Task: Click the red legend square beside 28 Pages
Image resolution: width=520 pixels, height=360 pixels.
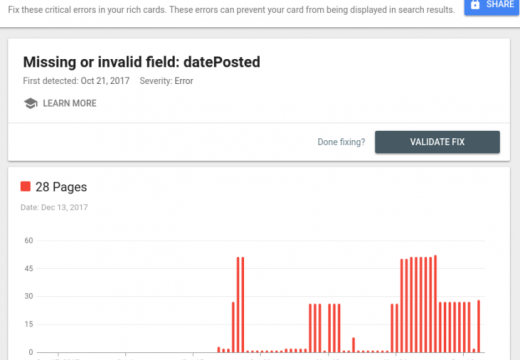Action: (25, 186)
